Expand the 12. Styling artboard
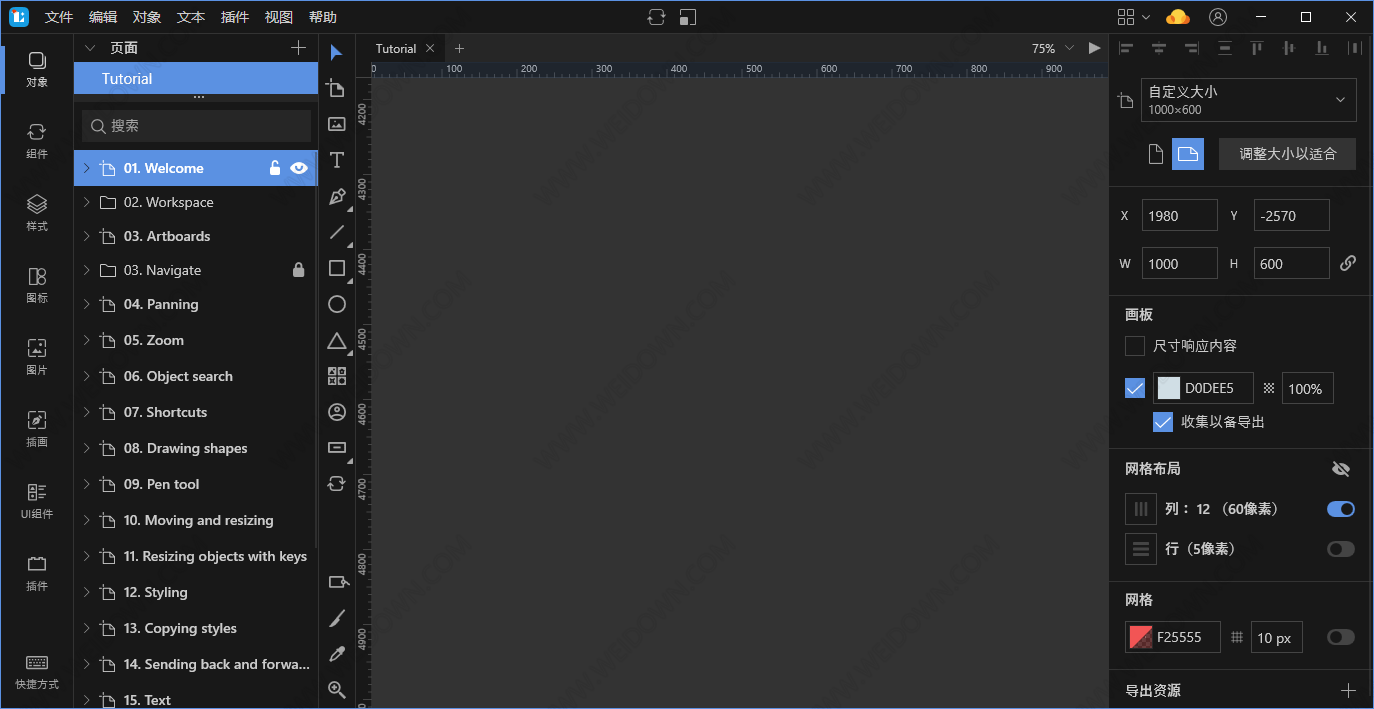 pyautogui.click(x=87, y=592)
